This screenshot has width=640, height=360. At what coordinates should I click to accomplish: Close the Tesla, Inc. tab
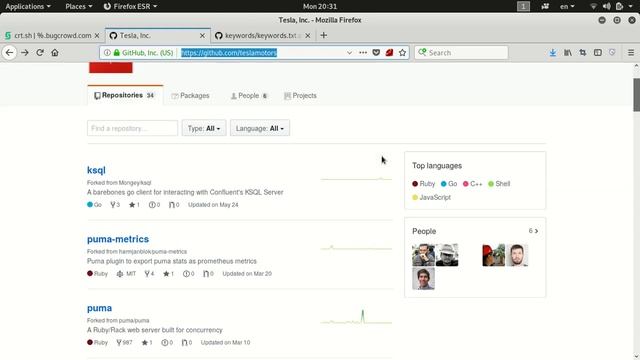coord(202,36)
